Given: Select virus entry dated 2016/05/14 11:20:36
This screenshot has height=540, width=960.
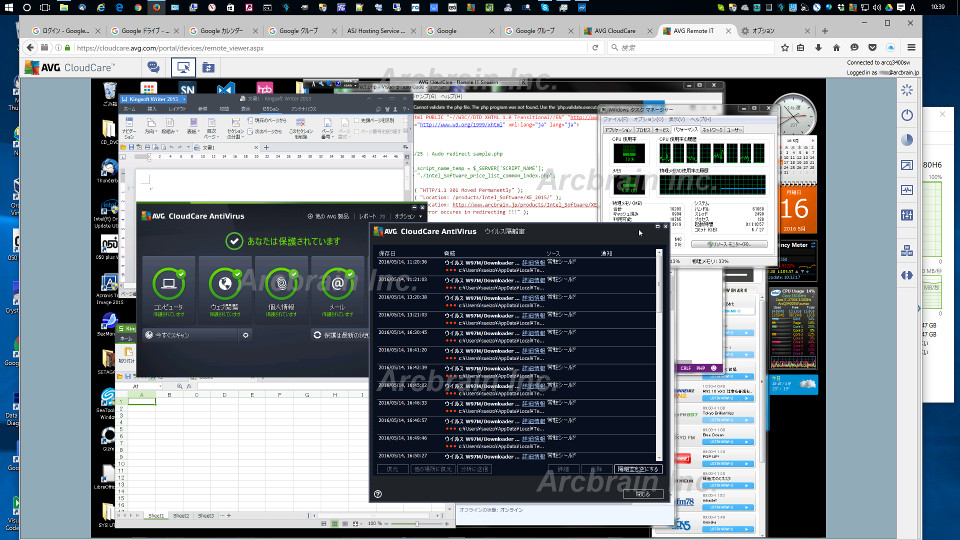Looking at the screenshot, I should click(517, 266).
